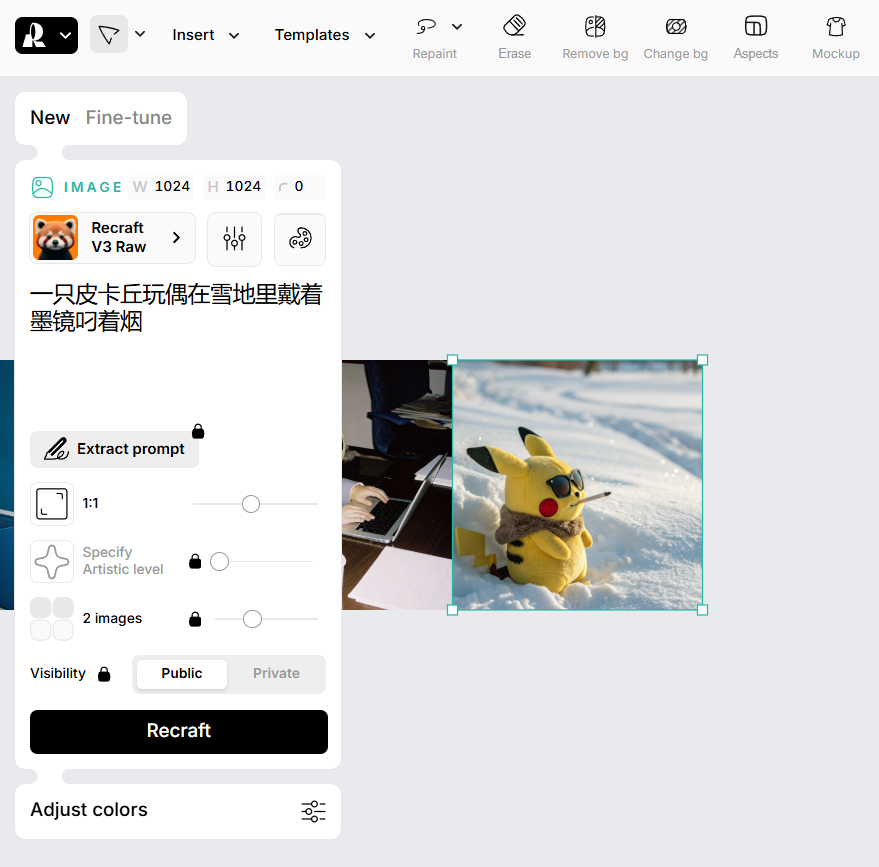
Task: Click the Artistic level star icon
Action: tap(52, 562)
